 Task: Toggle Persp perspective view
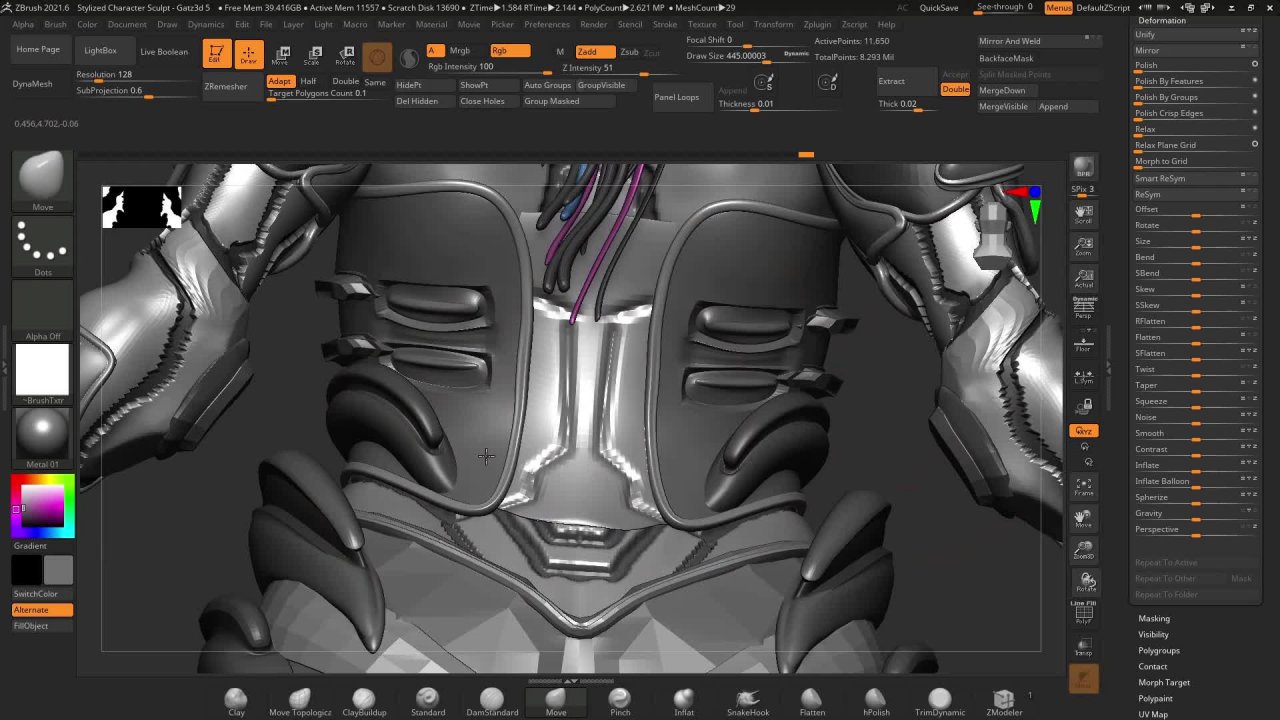tap(1084, 308)
